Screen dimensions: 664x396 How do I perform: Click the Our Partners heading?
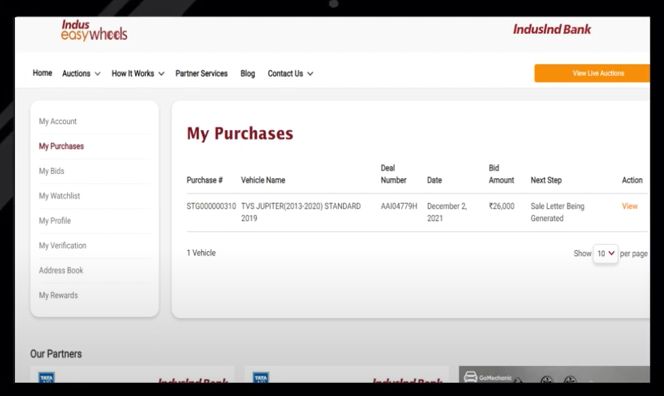pos(56,354)
